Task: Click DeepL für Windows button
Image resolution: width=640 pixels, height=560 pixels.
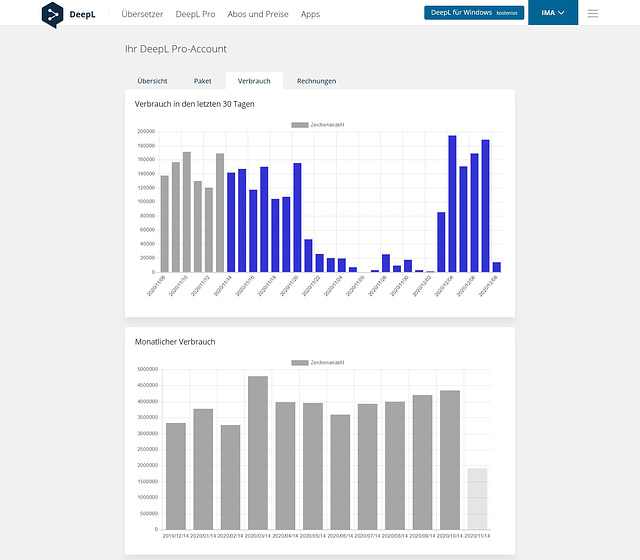Action: (474, 13)
